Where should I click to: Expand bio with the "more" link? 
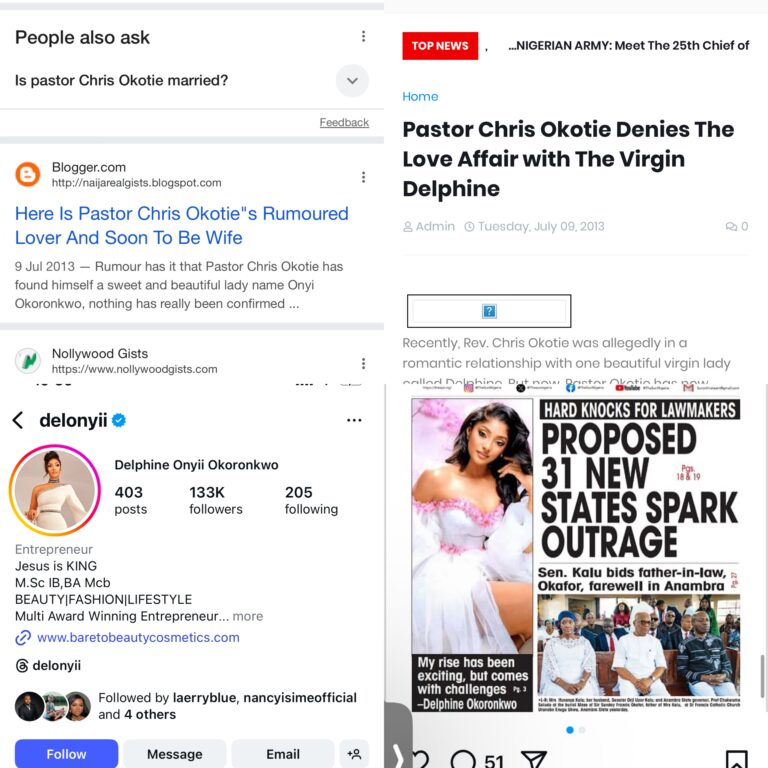point(247,616)
